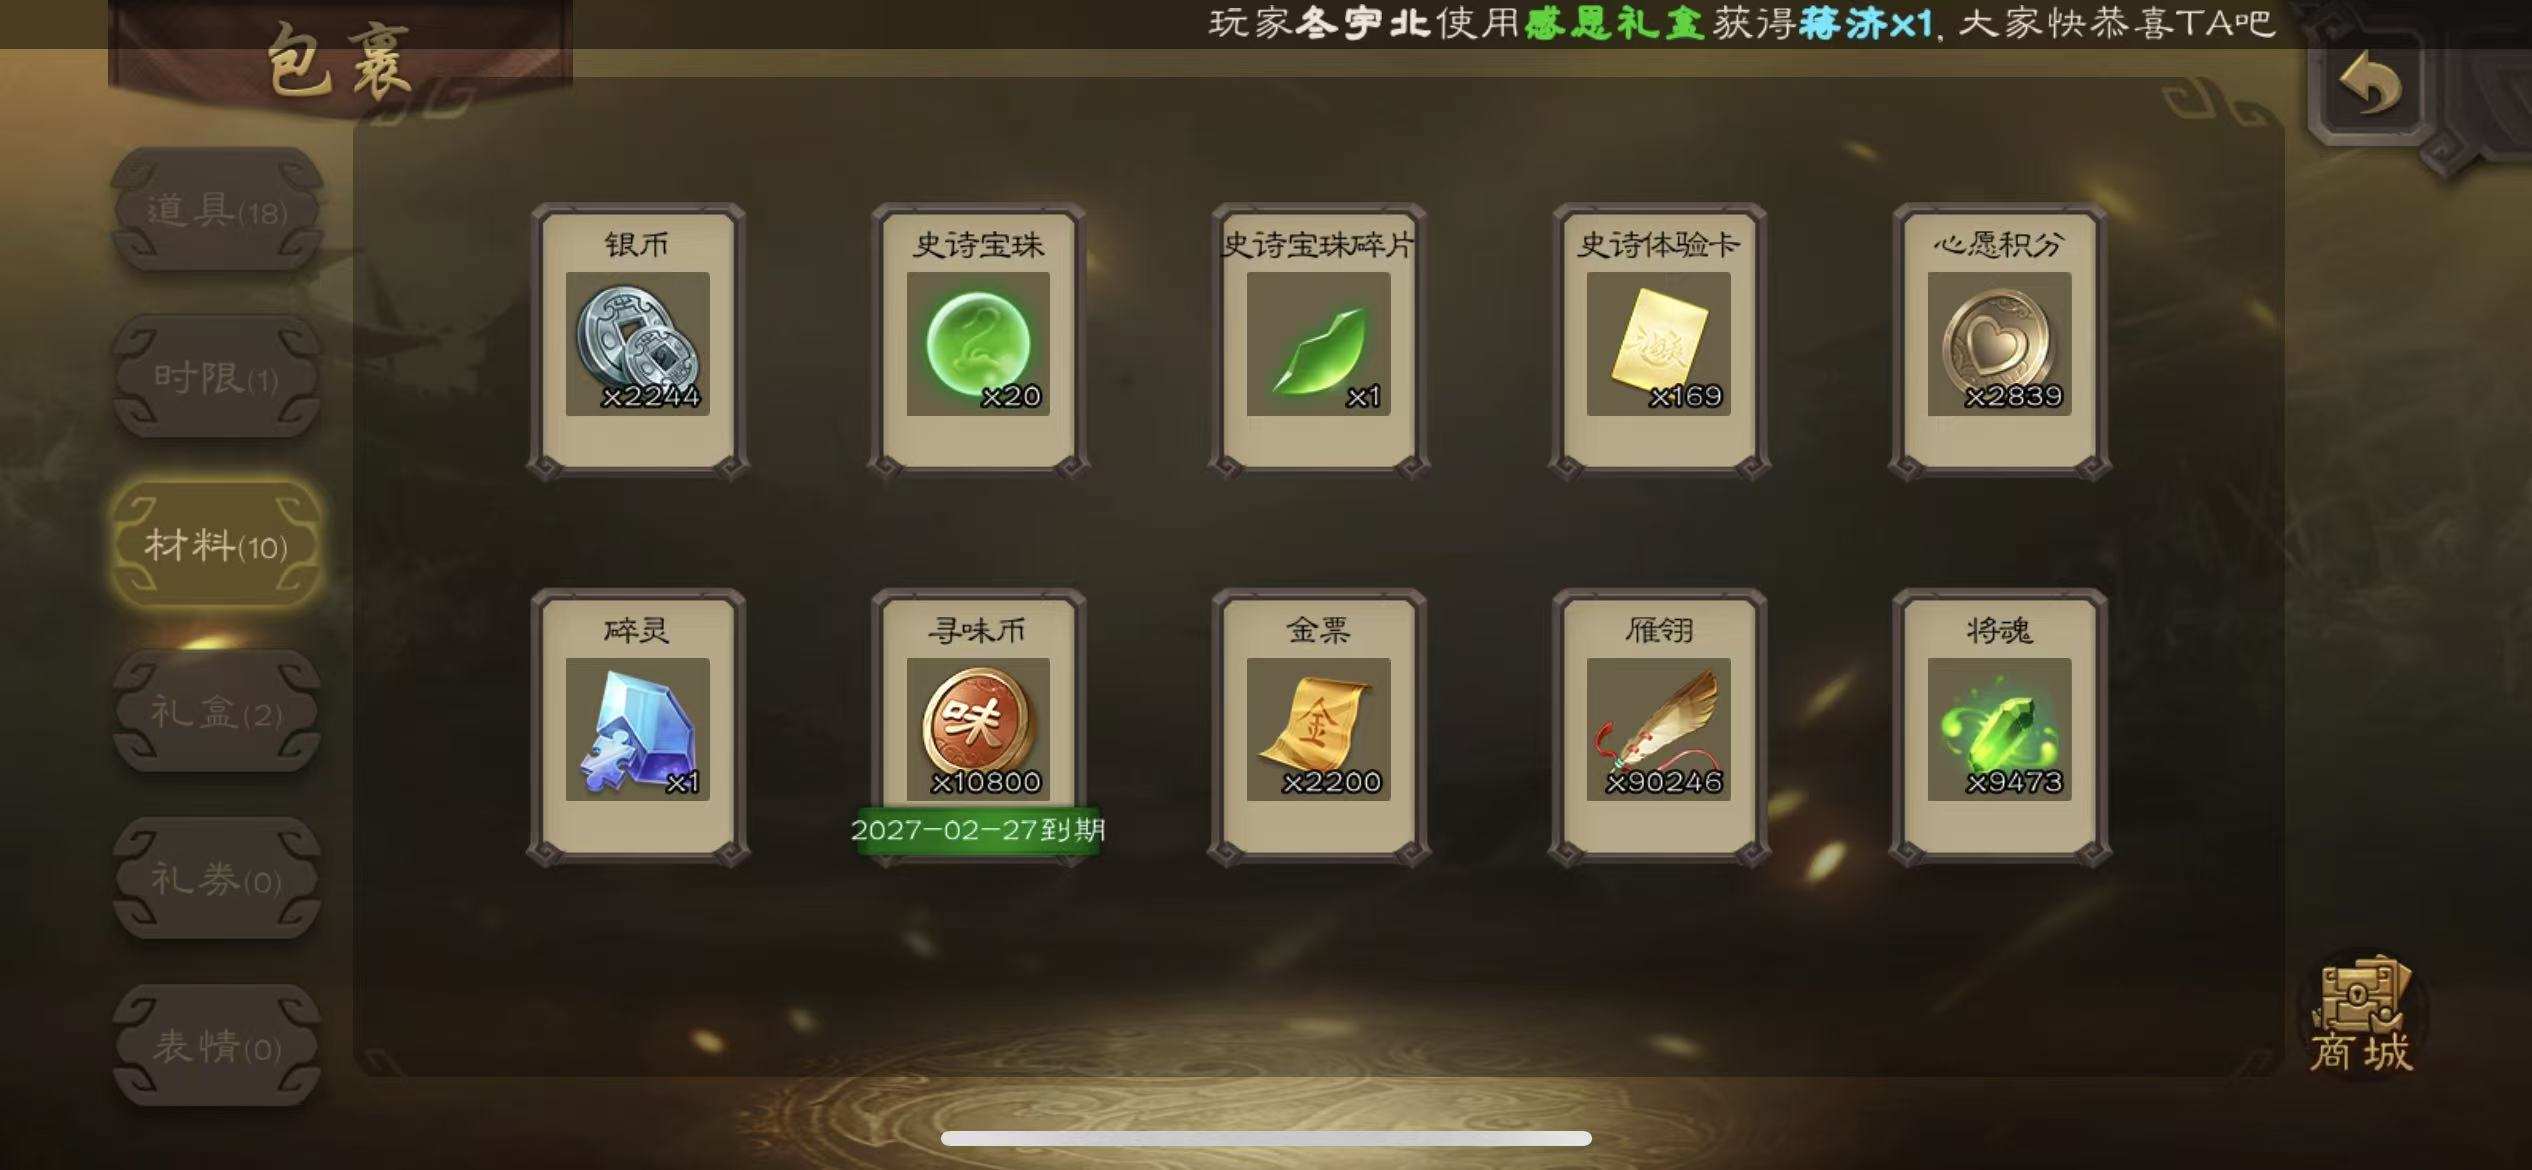Tap the 包裹 title banner
This screenshot has width=2532, height=1170.
340,60
